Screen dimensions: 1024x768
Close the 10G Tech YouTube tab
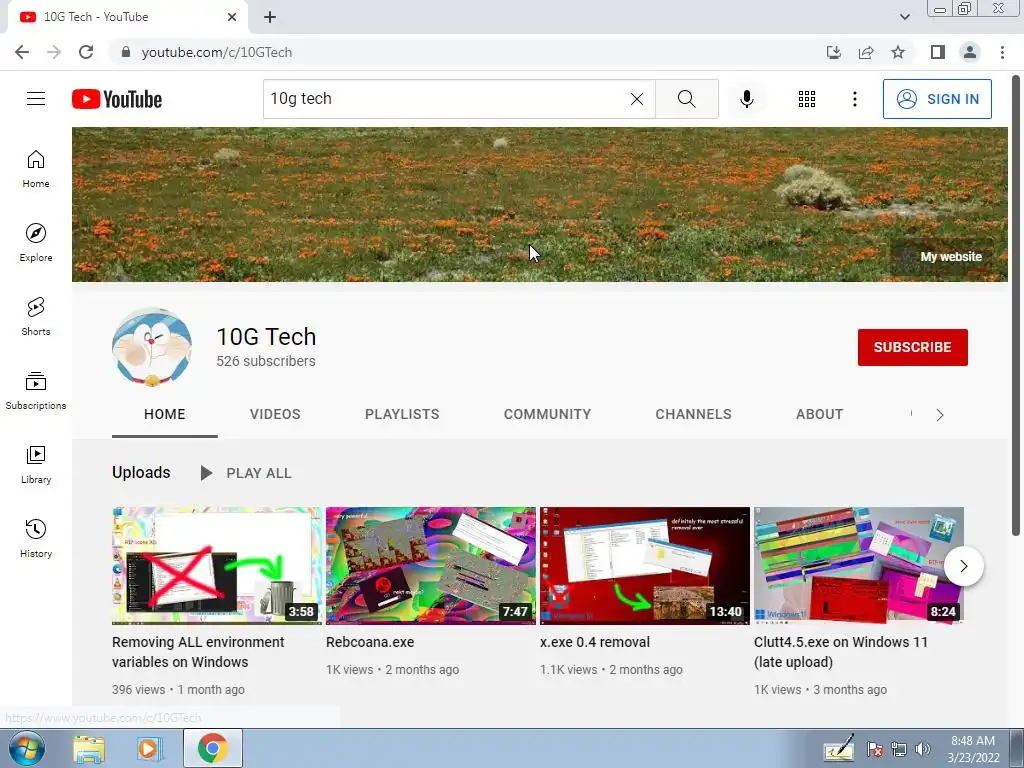[232, 17]
